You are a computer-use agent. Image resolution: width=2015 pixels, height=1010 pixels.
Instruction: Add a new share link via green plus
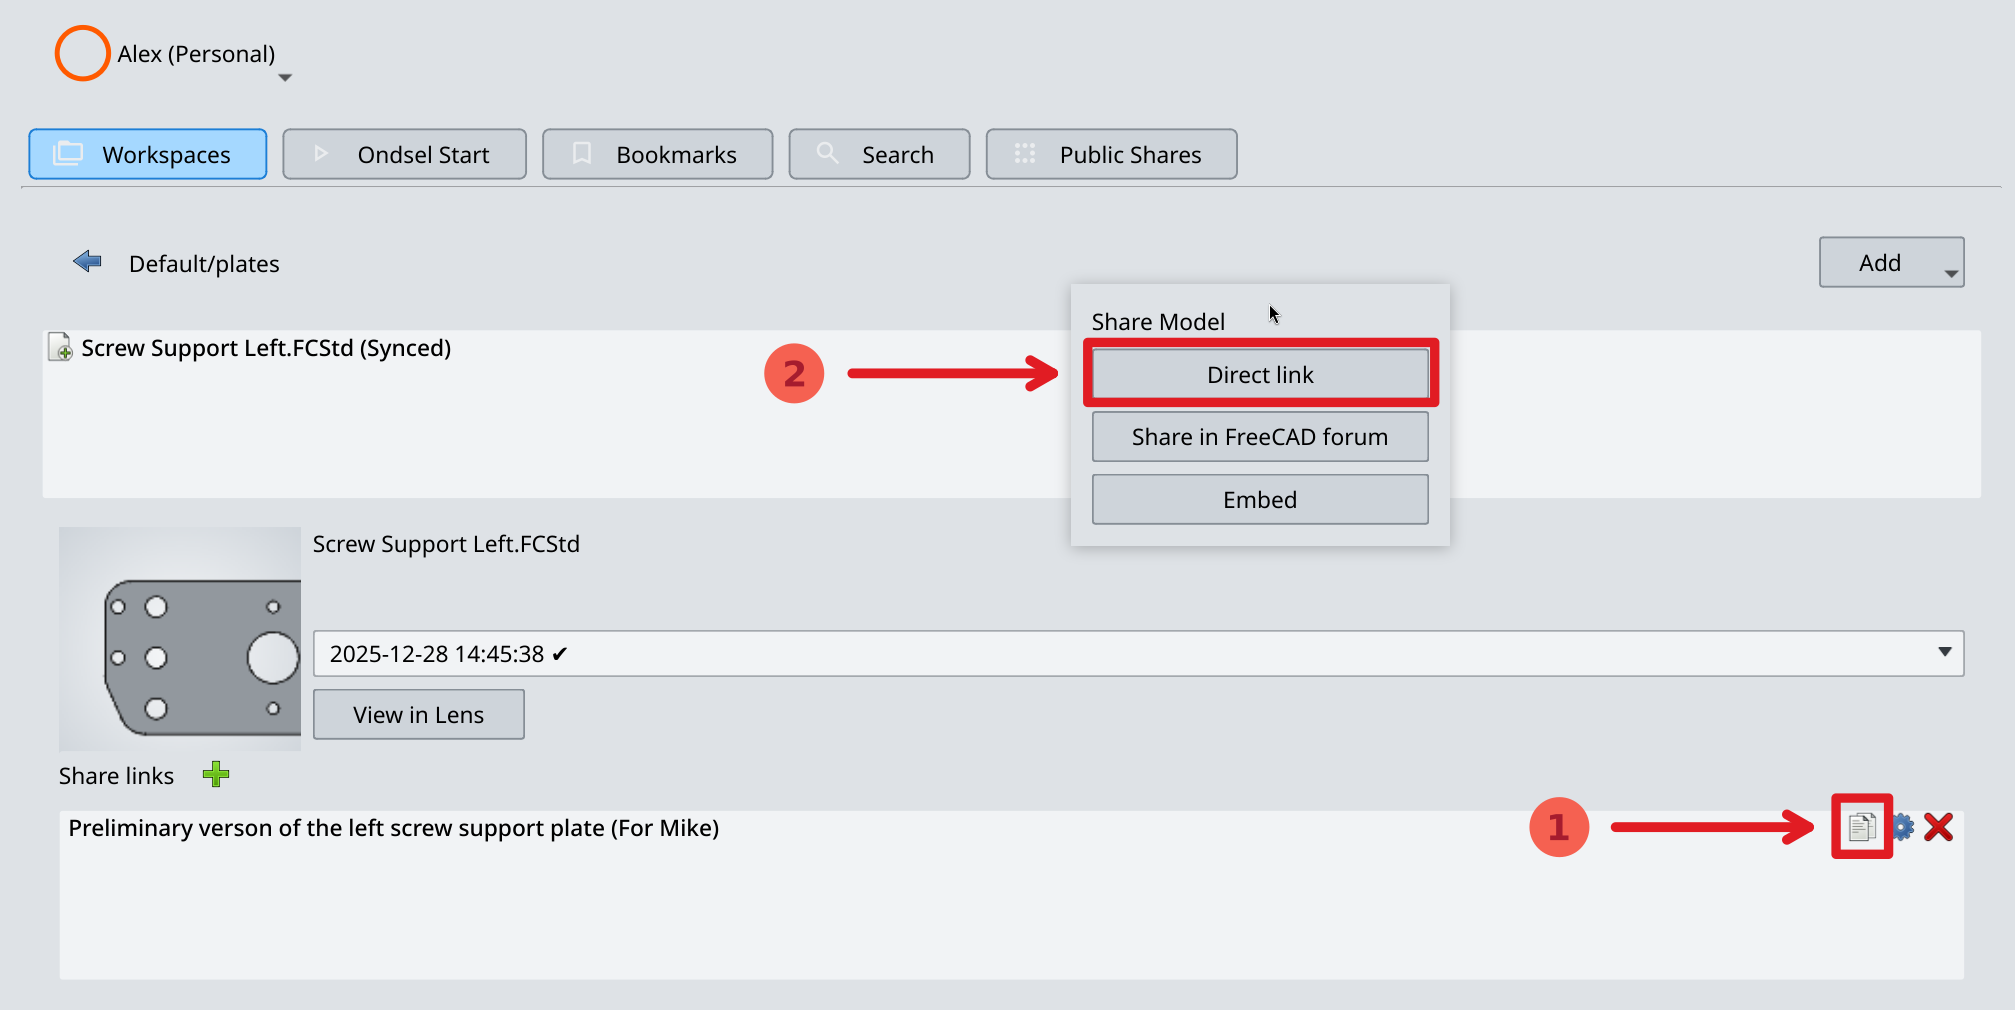(216, 774)
